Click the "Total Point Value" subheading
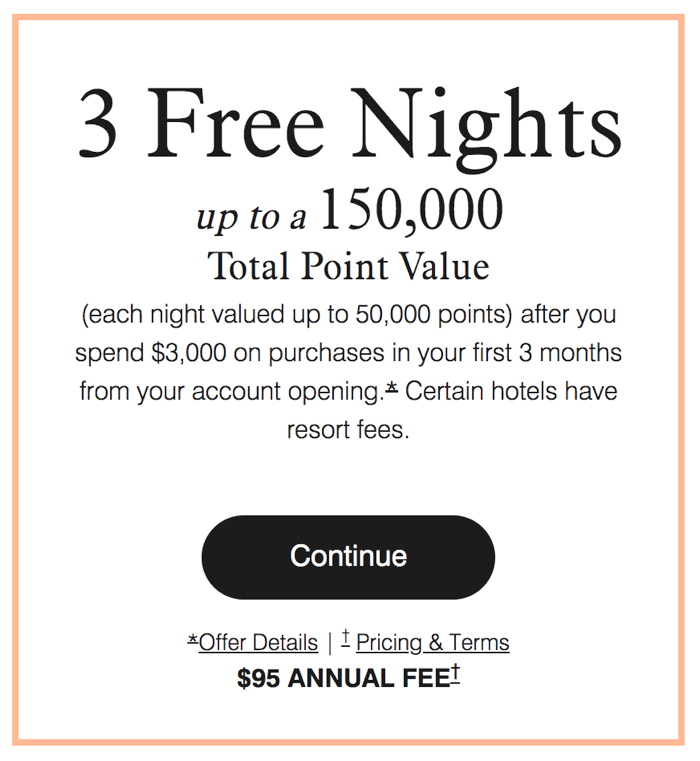The width and height of the screenshot is (700, 761). [x=349, y=266]
